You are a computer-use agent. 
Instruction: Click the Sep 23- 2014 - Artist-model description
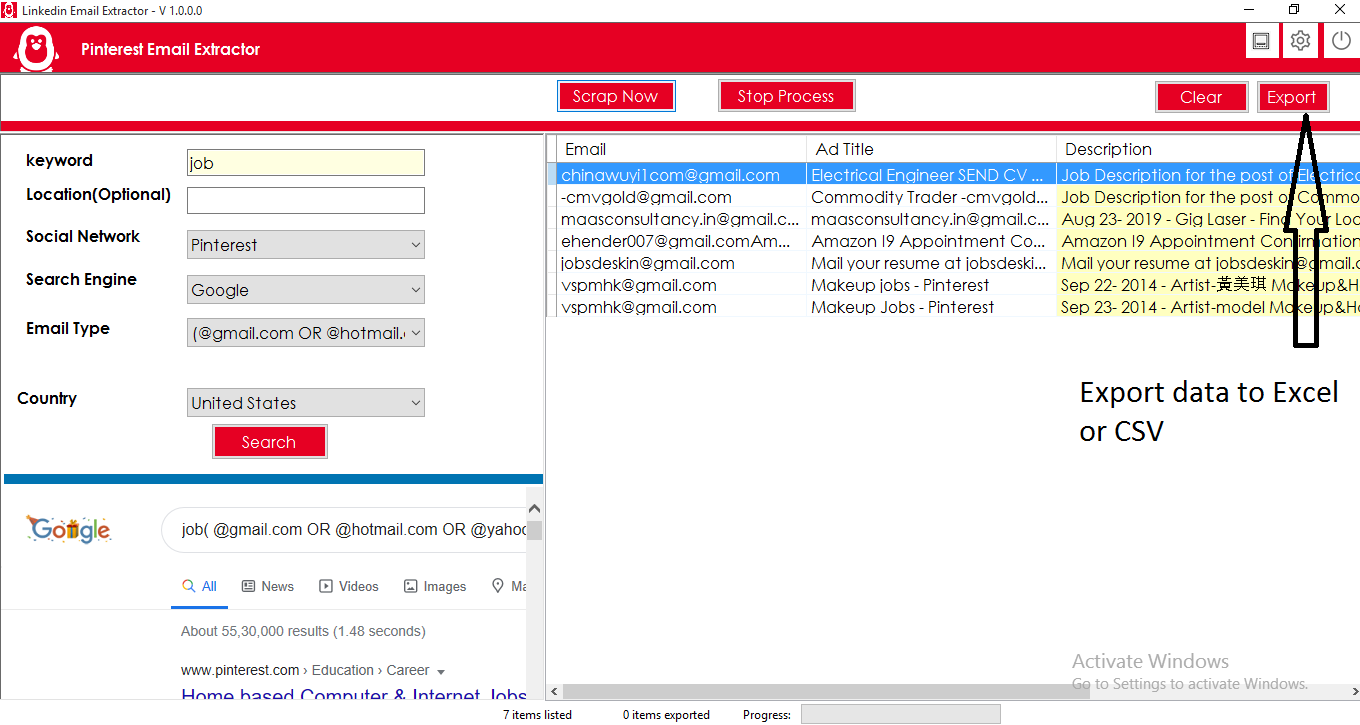[1208, 307]
